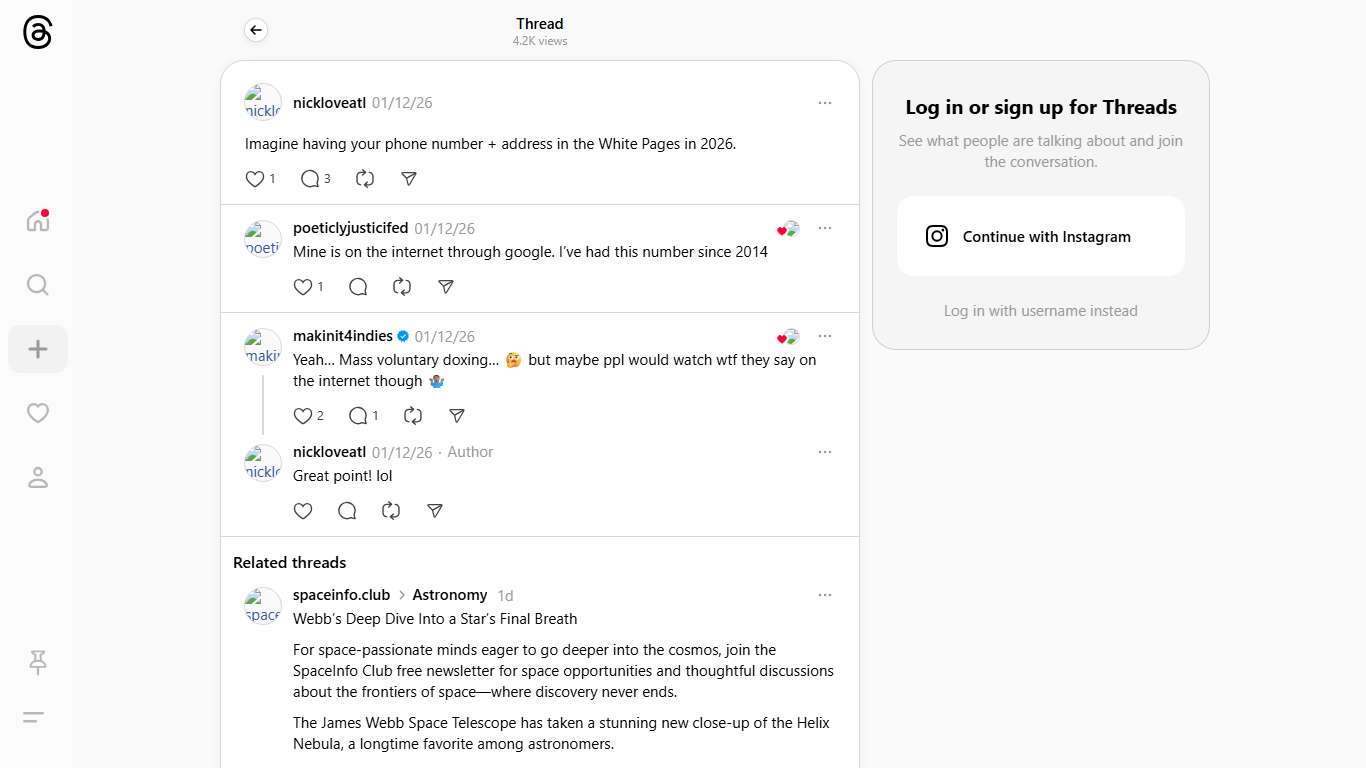Open the Home feed icon

pos(38,221)
